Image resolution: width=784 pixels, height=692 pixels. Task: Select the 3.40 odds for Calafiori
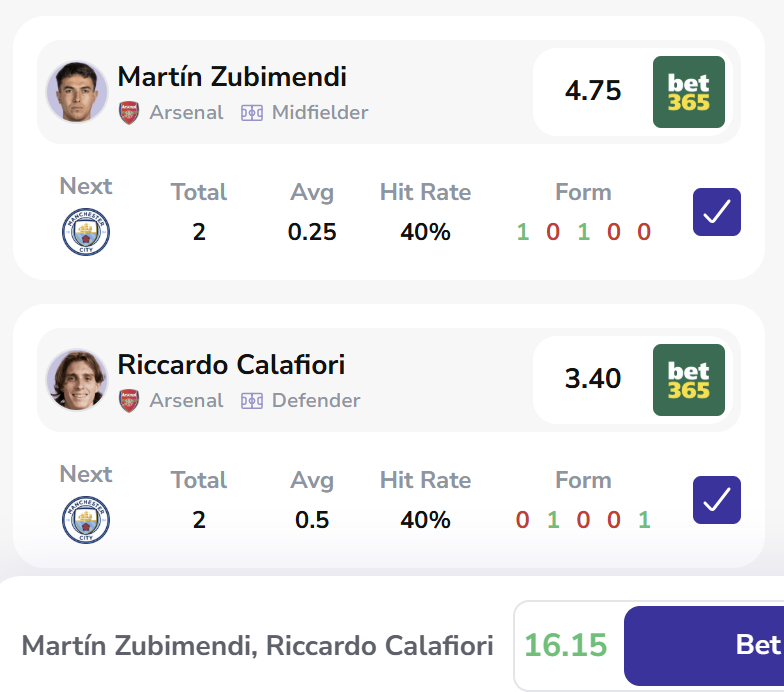[x=592, y=380]
